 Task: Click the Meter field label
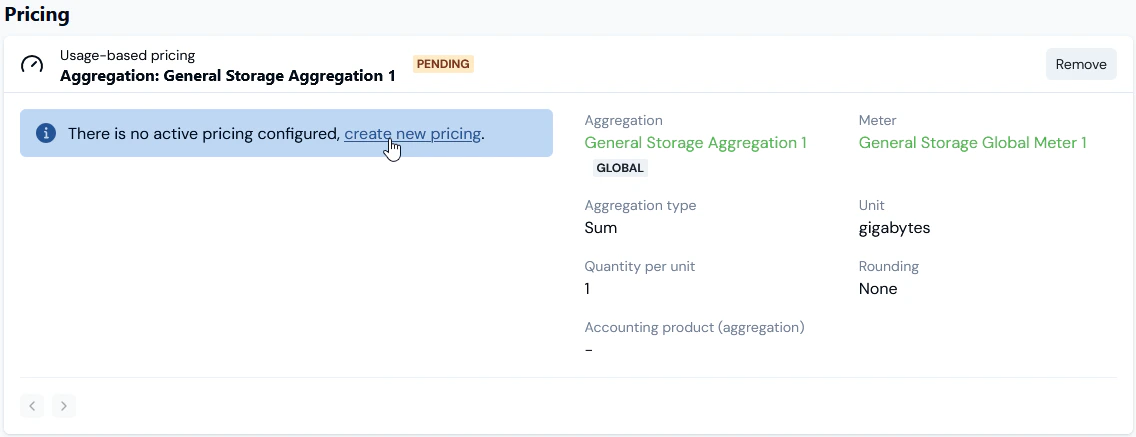[x=877, y=120]
